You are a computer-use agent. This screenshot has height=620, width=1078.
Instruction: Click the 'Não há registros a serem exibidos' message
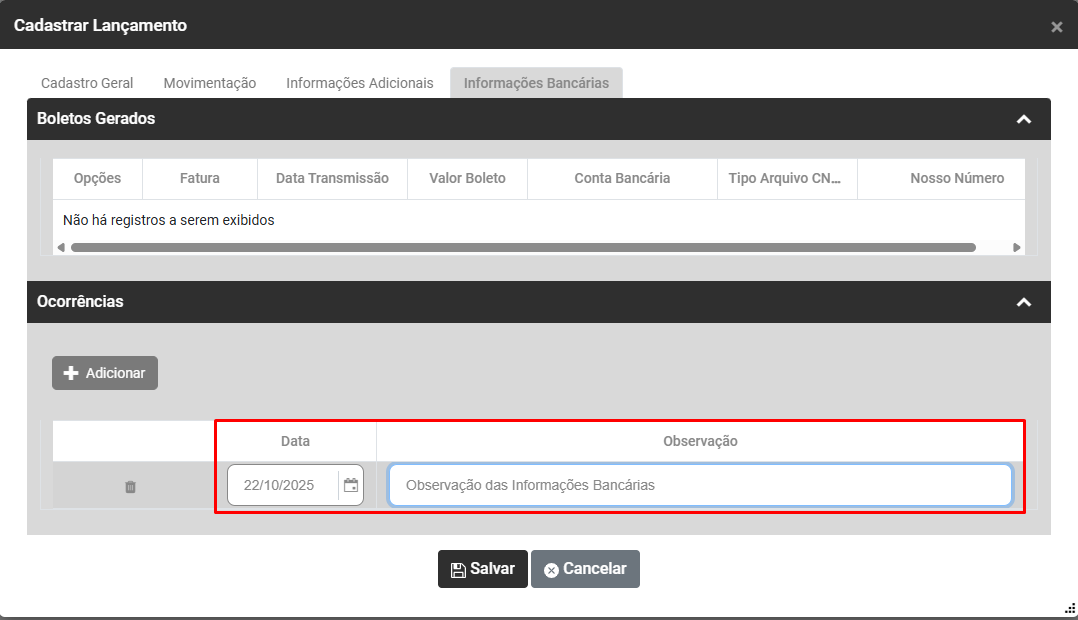coord(168,221)
